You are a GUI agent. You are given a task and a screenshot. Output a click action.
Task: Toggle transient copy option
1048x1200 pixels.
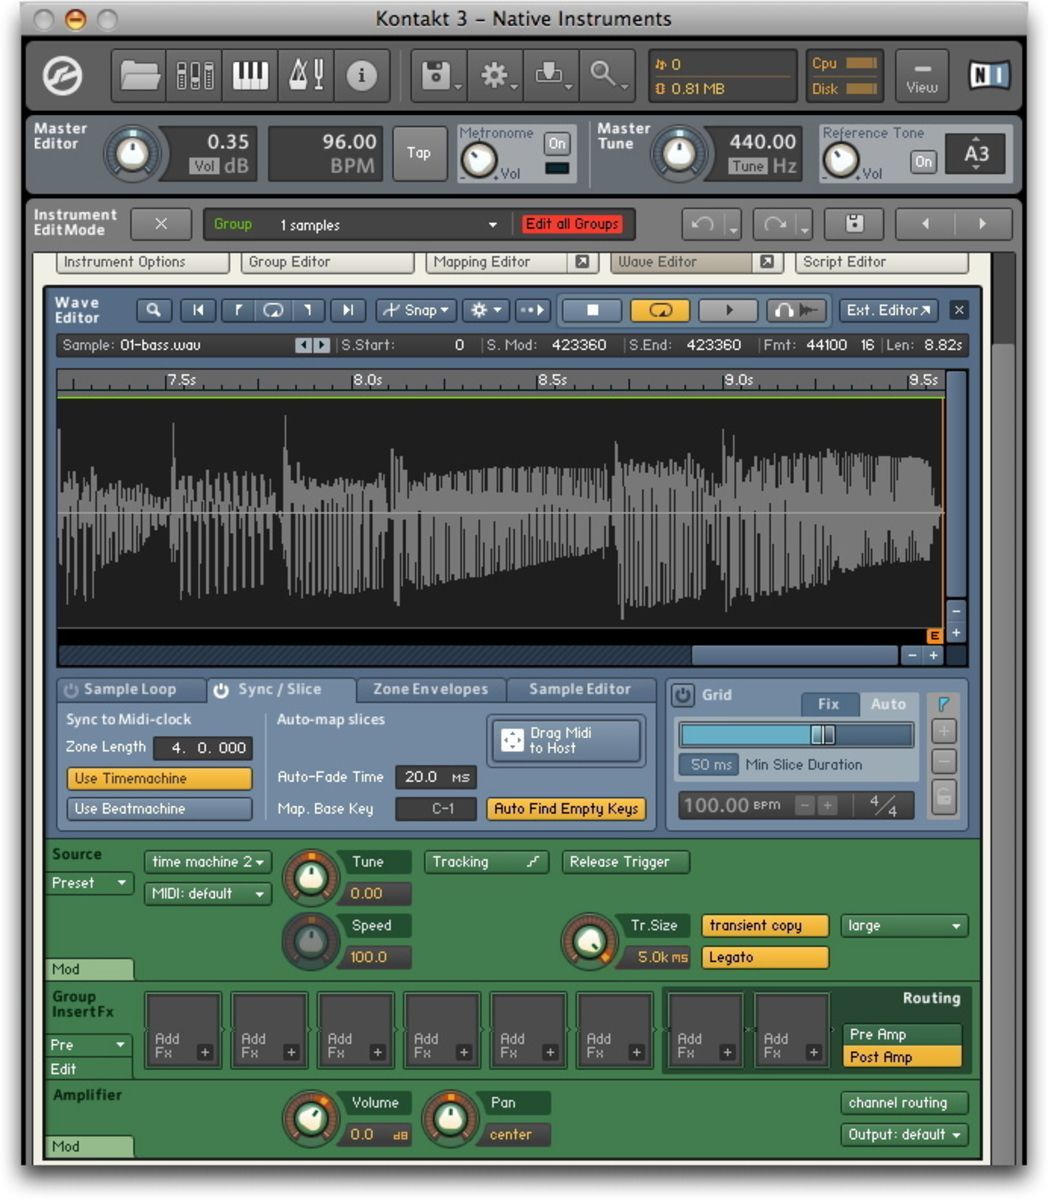pyautogui.click(x=765, y=925)
